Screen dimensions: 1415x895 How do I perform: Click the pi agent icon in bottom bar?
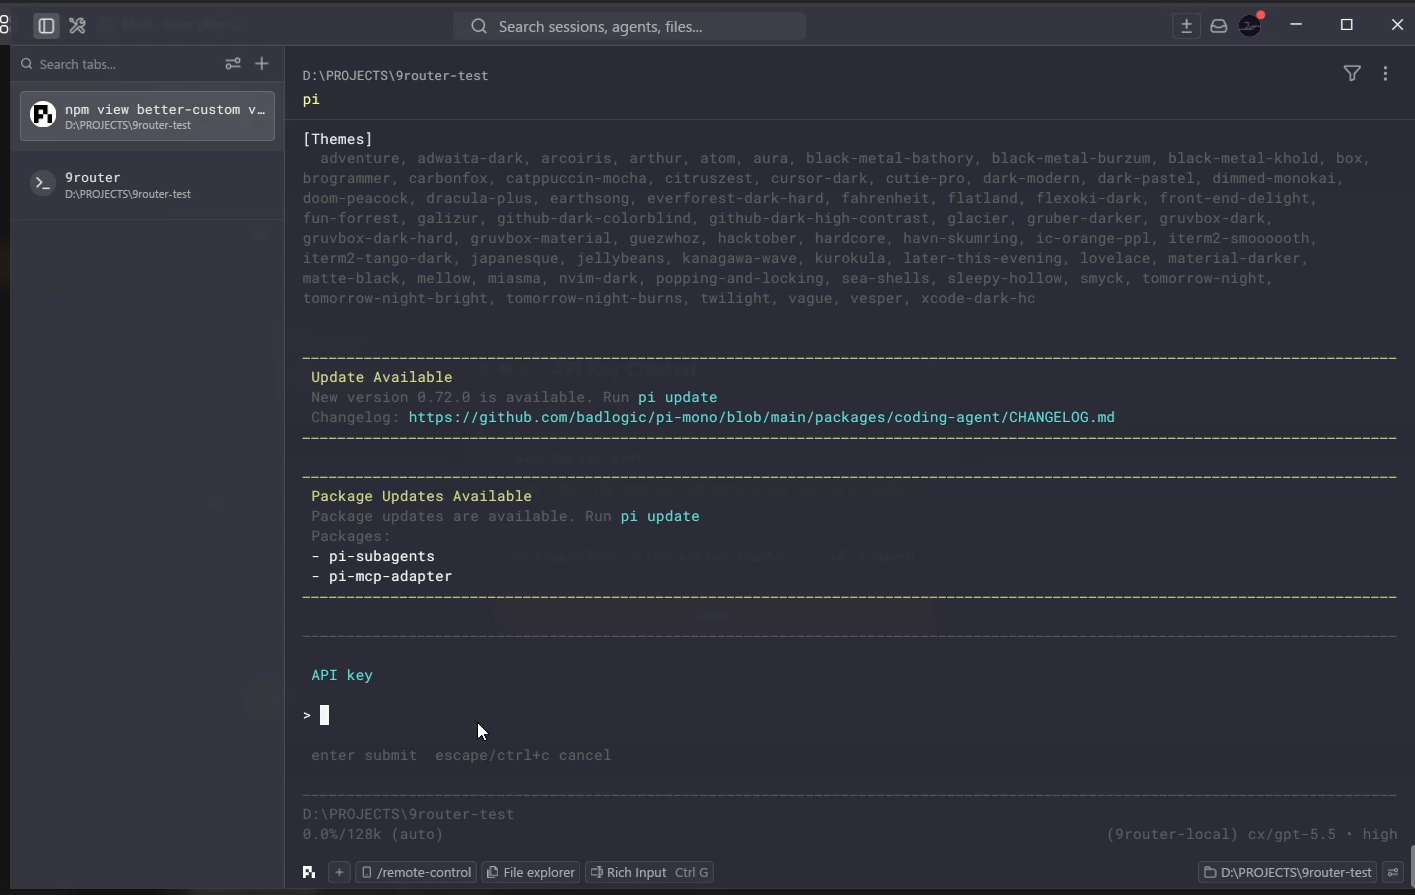(309, 872)
